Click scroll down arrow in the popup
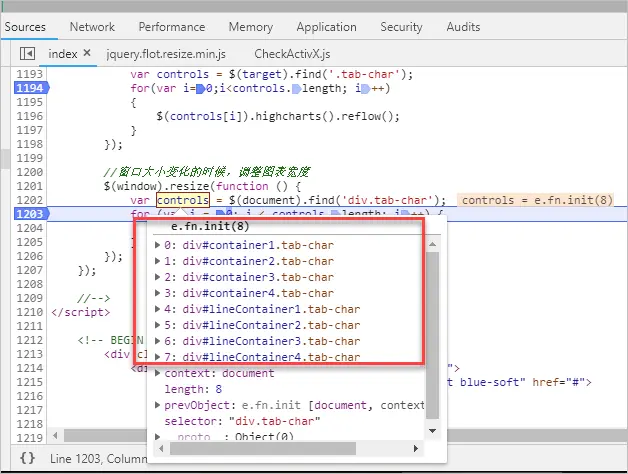The image size is (628, 474). 433,431
